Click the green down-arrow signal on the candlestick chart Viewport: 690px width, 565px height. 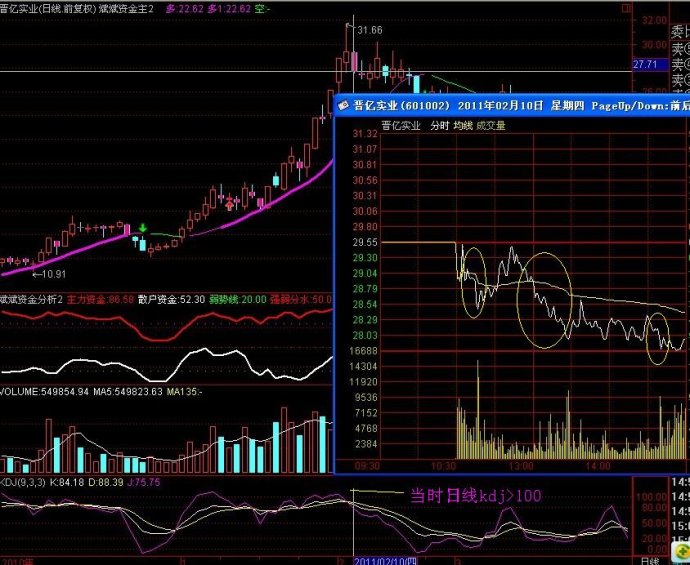[x=143, y=227]
